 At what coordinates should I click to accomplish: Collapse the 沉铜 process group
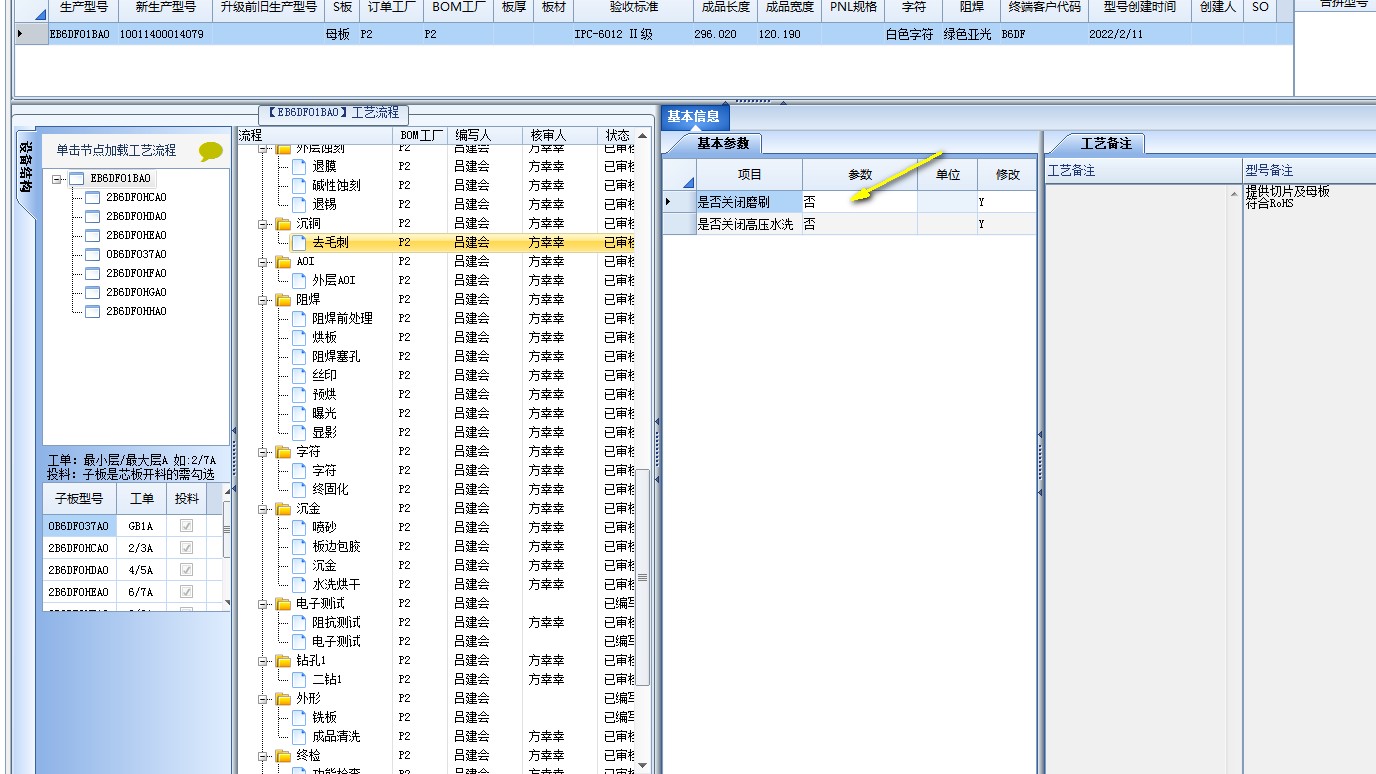264,224
